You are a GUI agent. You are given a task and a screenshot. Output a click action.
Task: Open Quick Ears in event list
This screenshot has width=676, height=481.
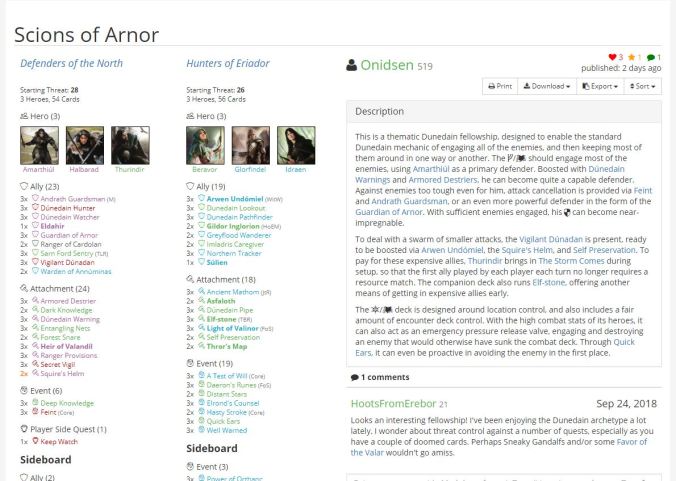pyautogui.click(x=223, y=422)
